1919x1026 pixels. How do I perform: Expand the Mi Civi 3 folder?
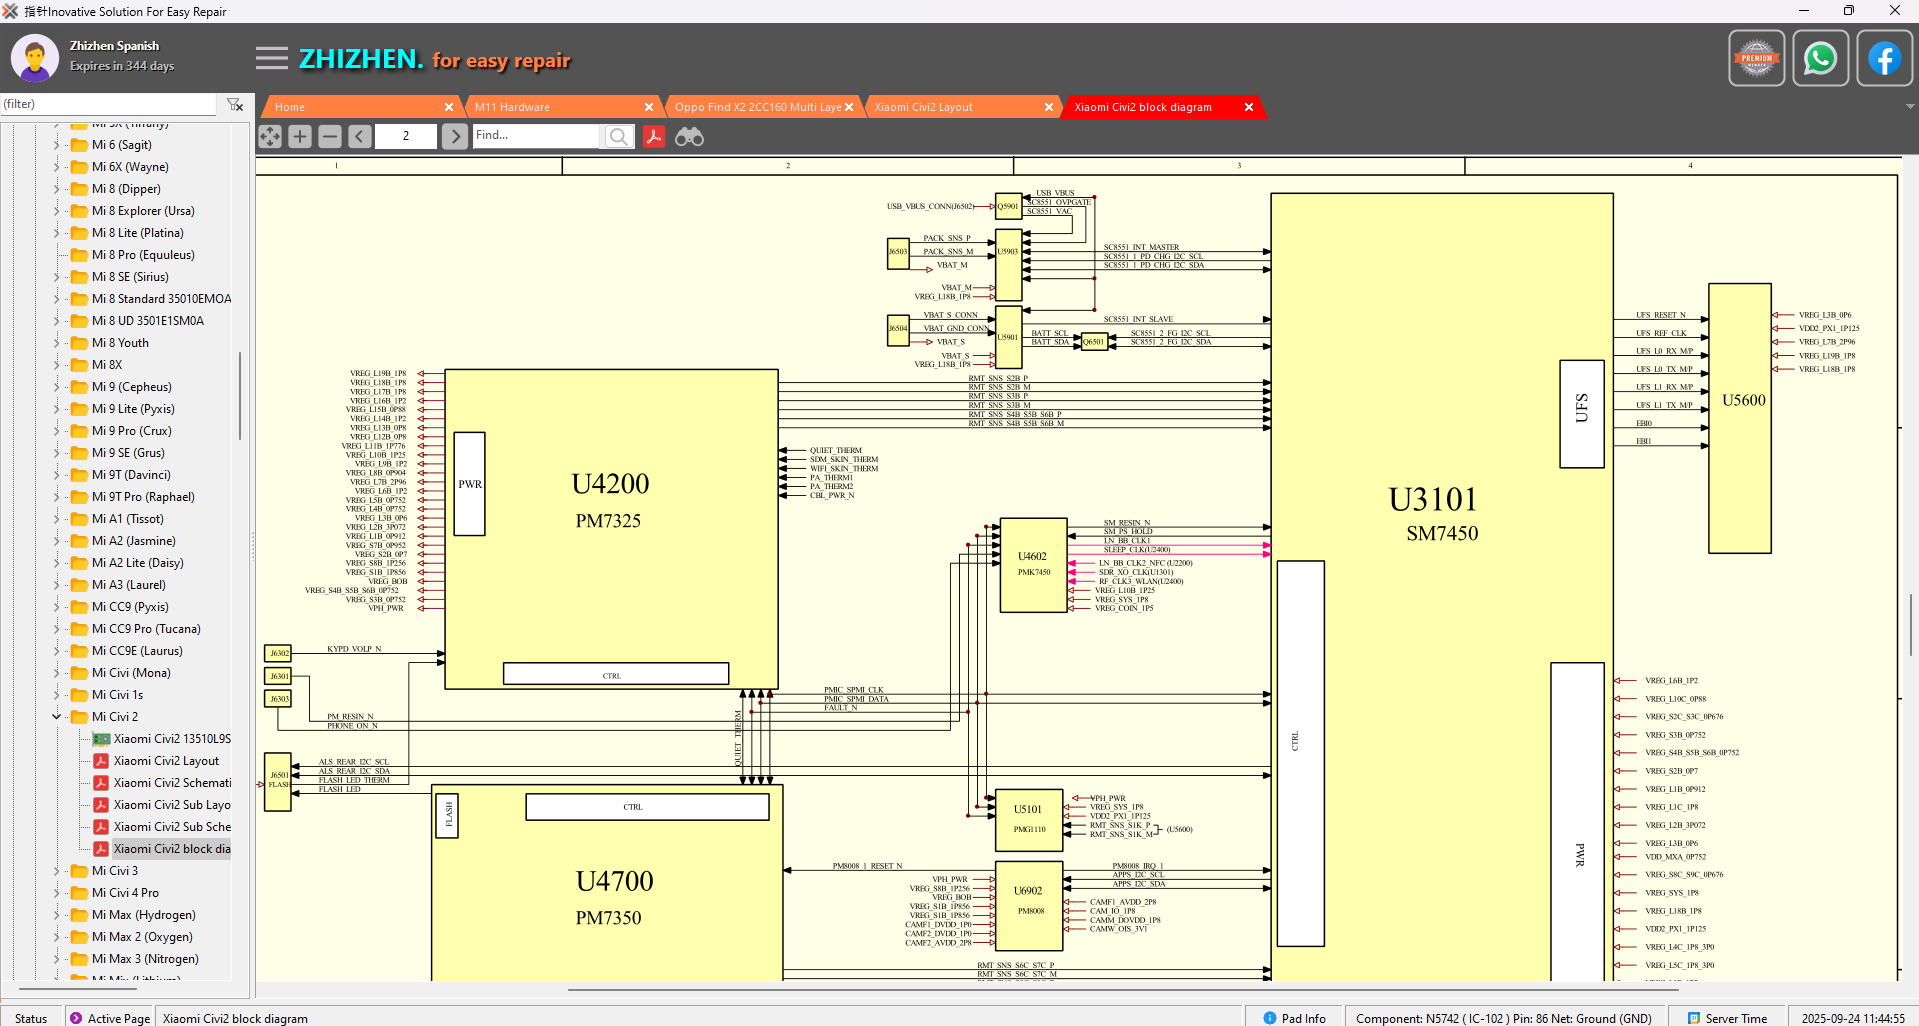pos(56,871)
